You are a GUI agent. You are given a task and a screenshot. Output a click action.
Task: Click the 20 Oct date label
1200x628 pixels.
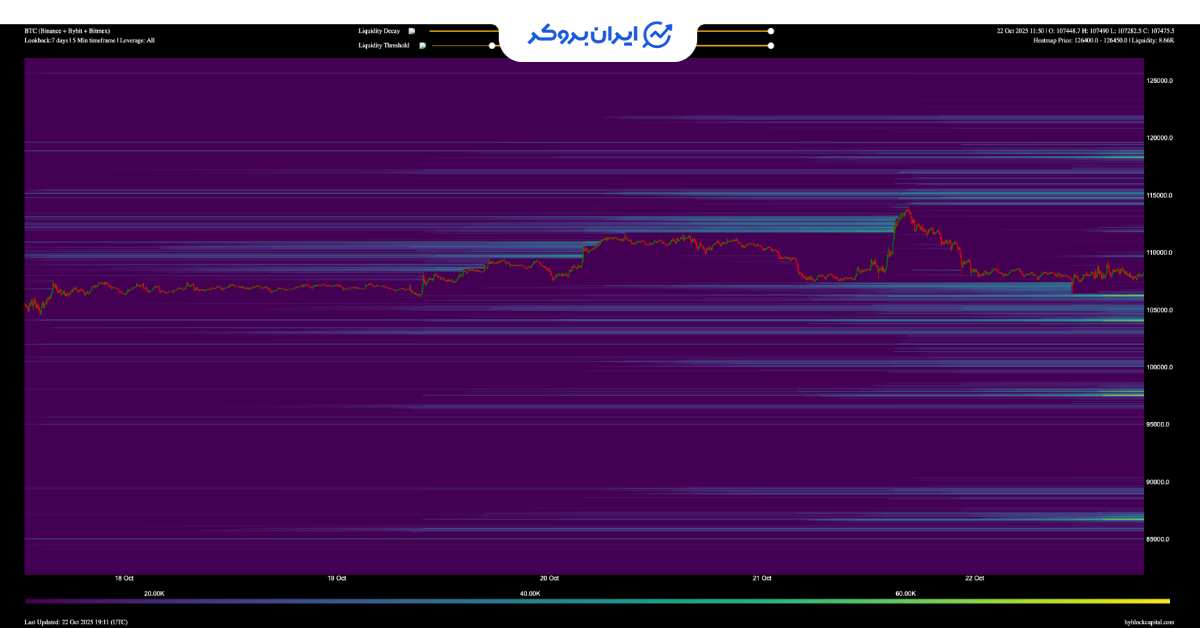coord(549,578)
